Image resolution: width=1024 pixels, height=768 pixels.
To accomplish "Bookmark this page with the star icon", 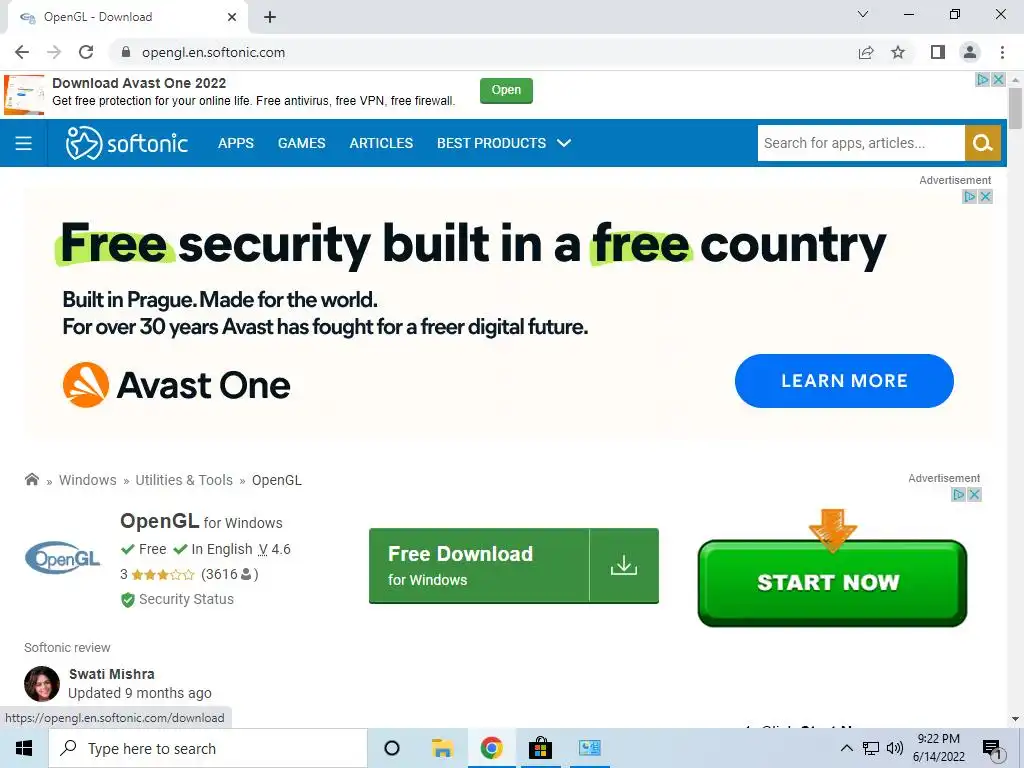I will tap(898, 52).
